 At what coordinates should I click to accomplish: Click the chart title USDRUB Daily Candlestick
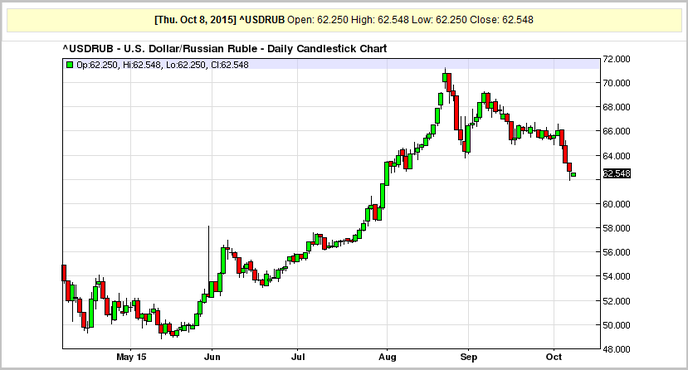pos(225,48)
